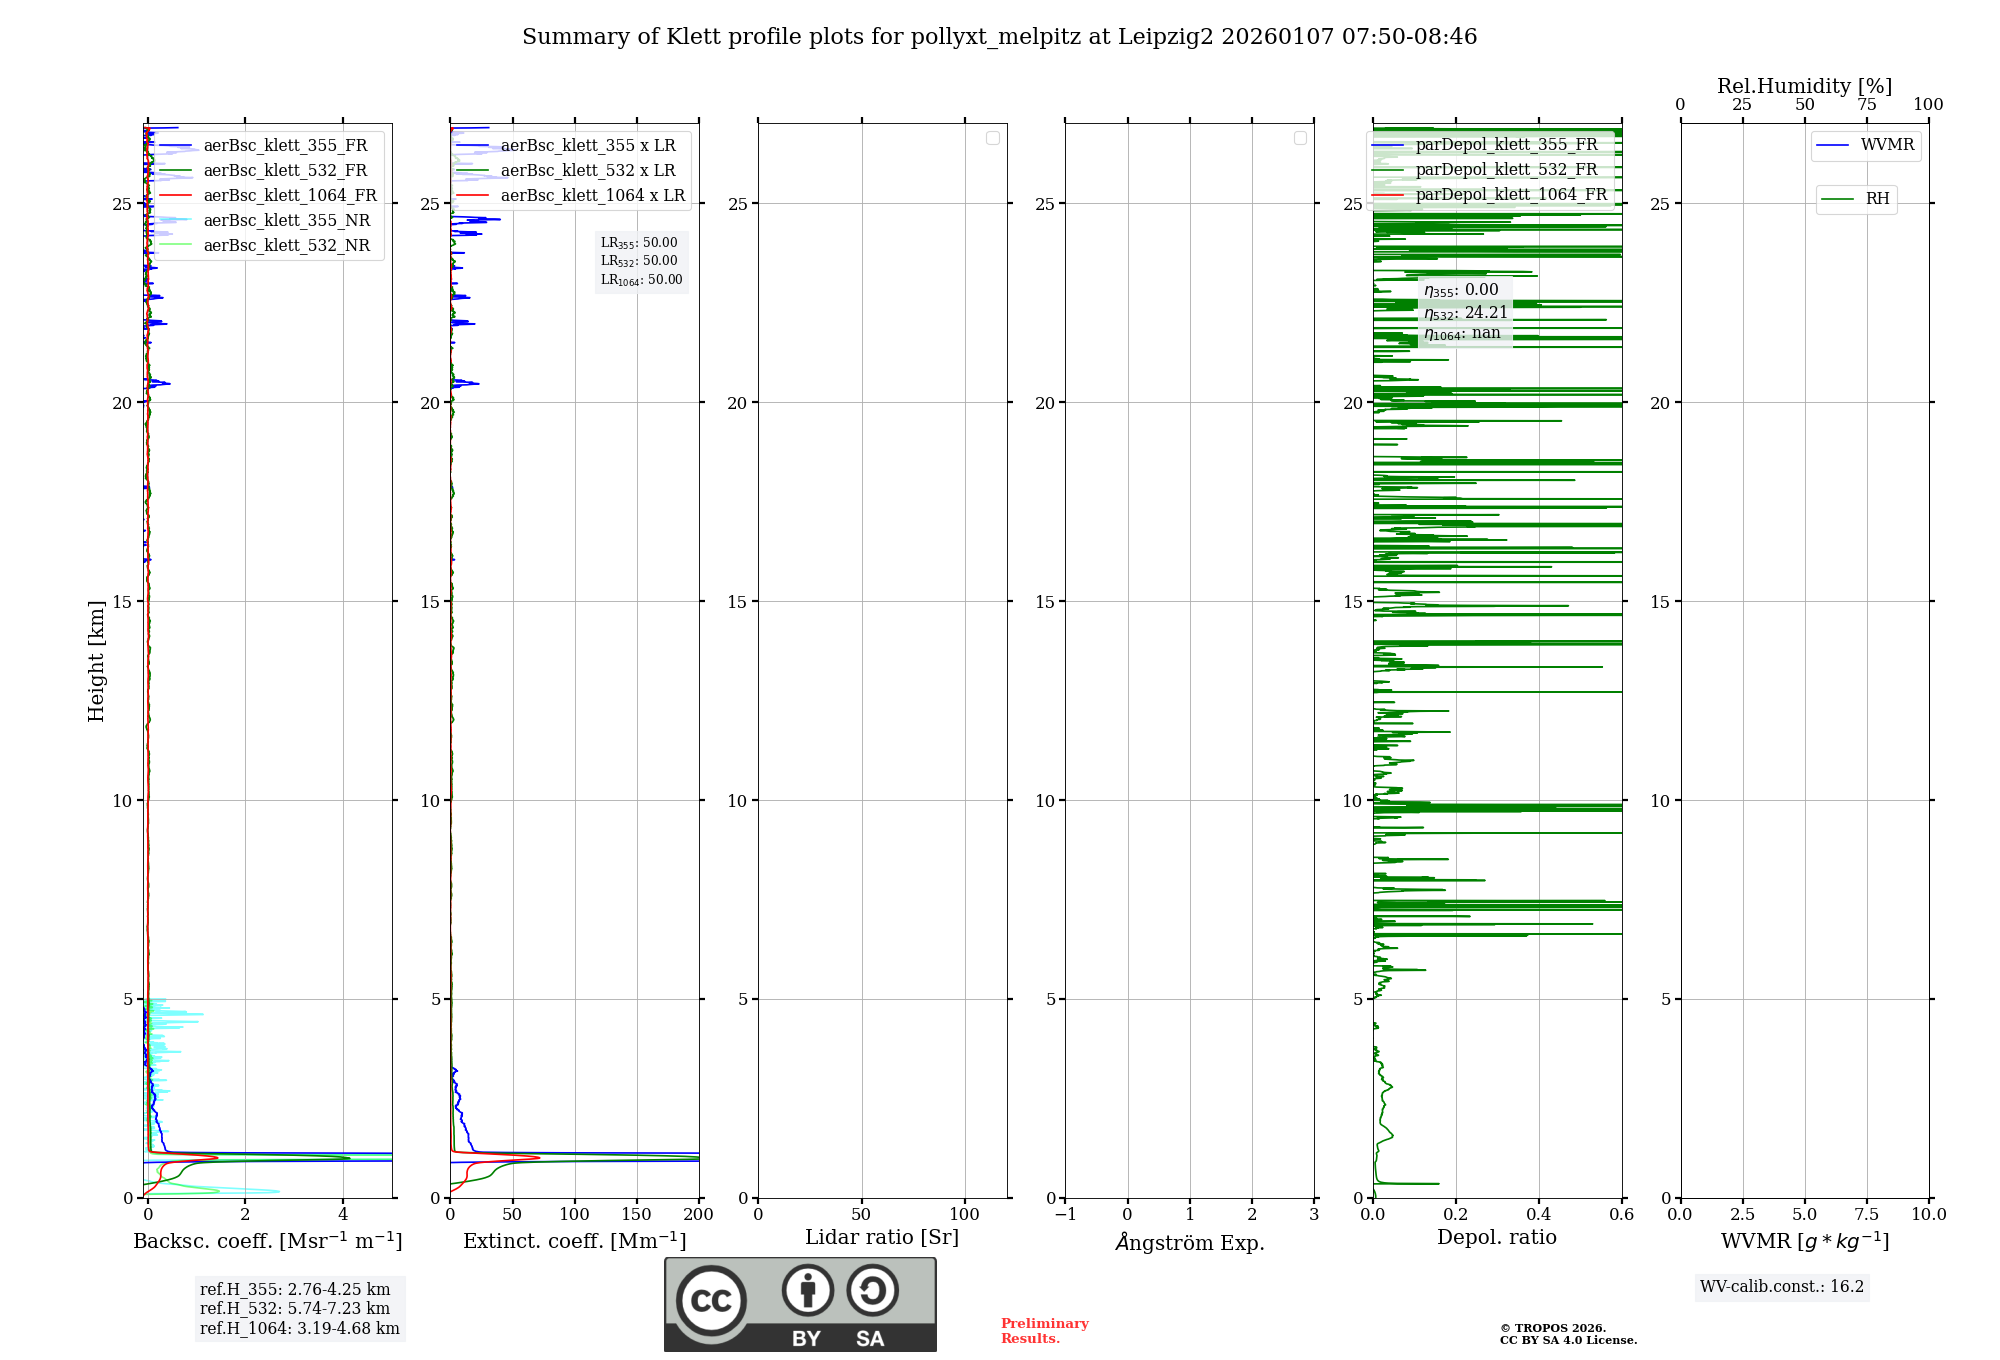Click the aerBsc_klett_532_NR legend entry
Viewport: 2000px width, 1360px height.
pos(286,245)
